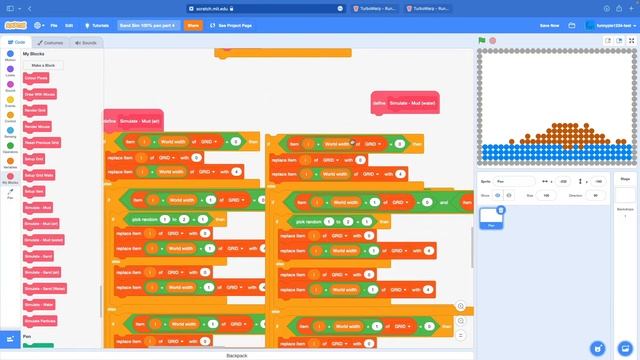640x360 pixels.
Task: Switch to the Costumes tab
Action: [50, 42]
